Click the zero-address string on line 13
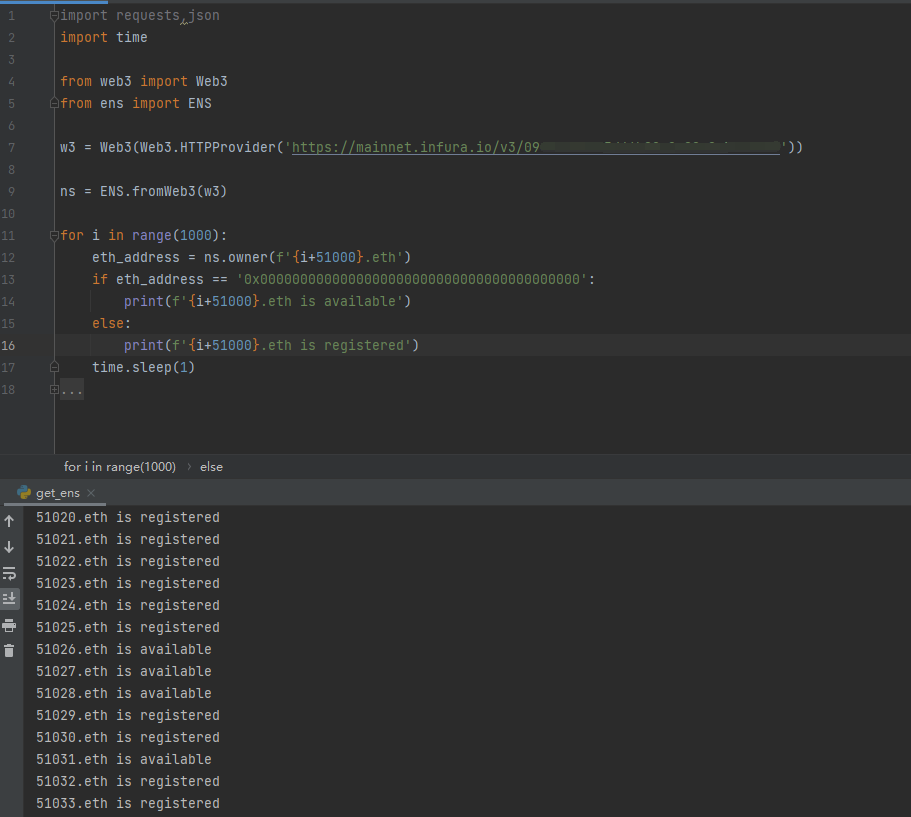911x817 pixels. (x=412, y=280)
